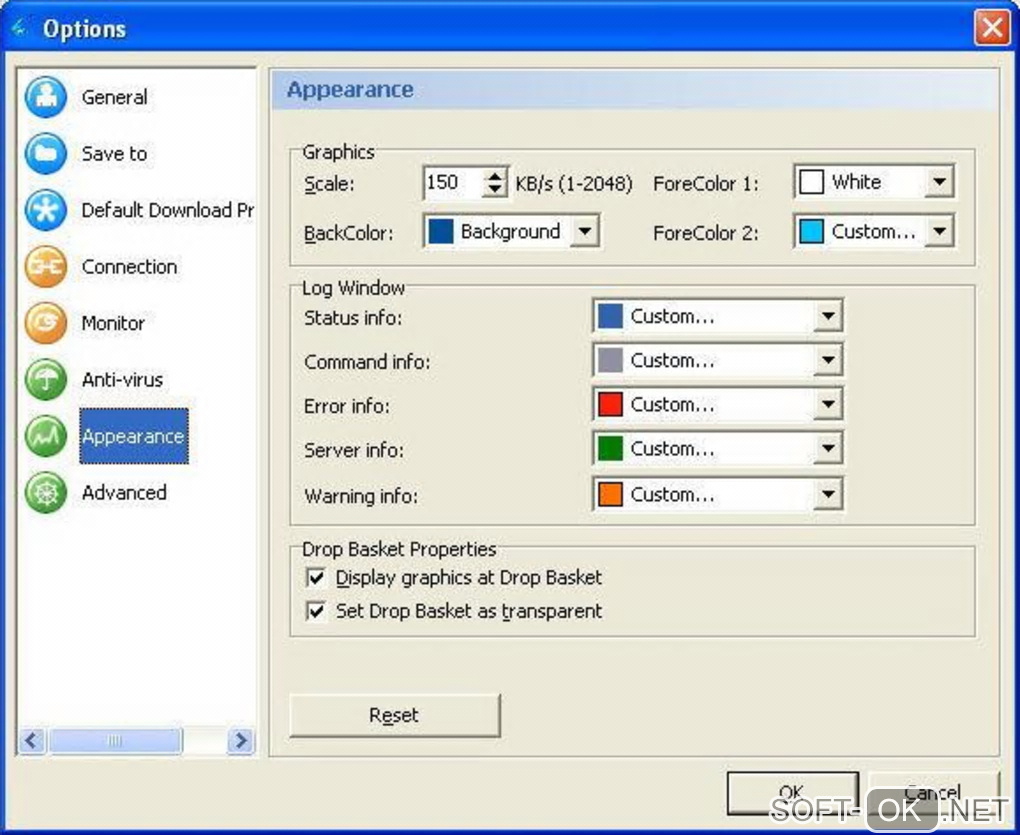This screenshot has height=835, width=1020.
Task: Click the app icon in the title bar
Action: 20,28
